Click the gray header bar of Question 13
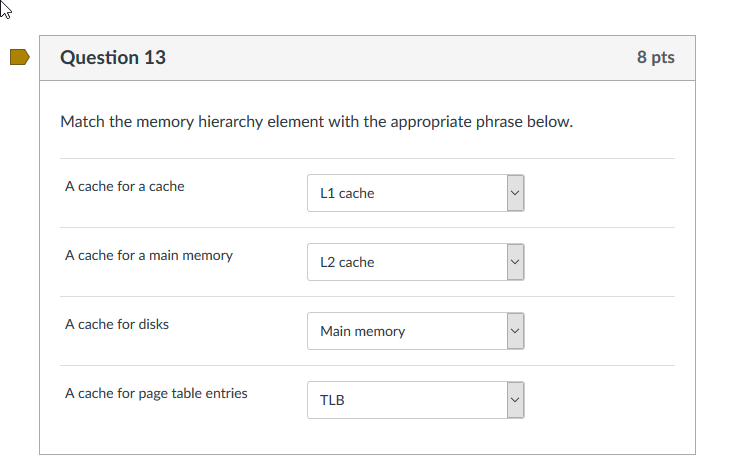 tap(400, 58)
